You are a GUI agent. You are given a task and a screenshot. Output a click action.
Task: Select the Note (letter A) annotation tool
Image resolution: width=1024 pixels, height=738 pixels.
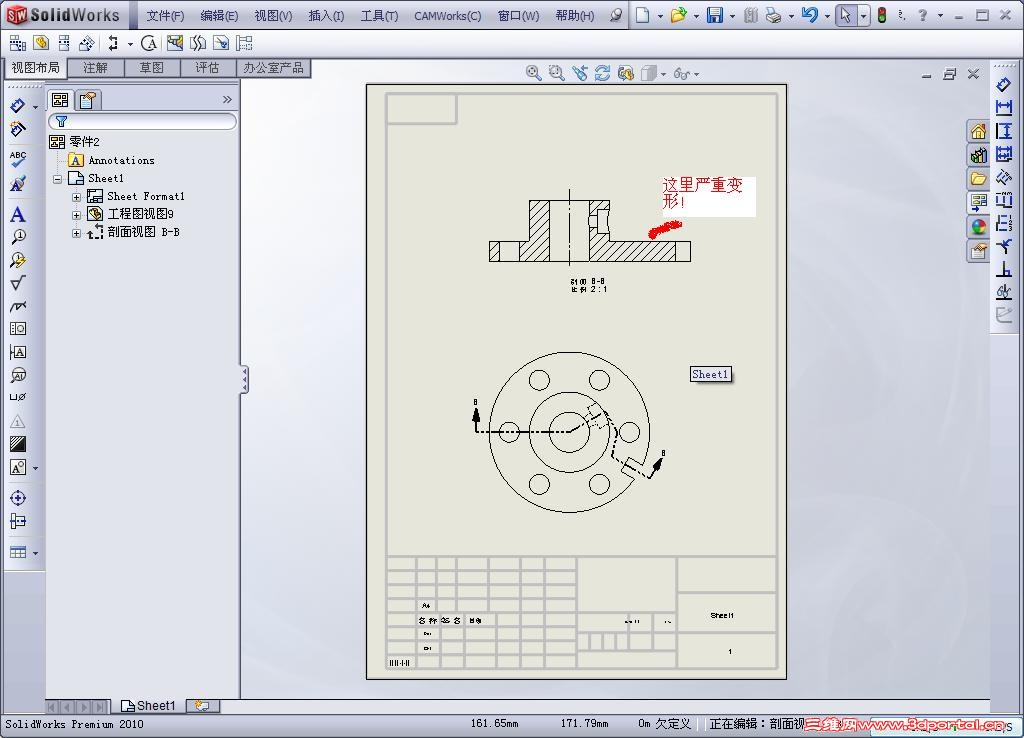click(18, 214)
